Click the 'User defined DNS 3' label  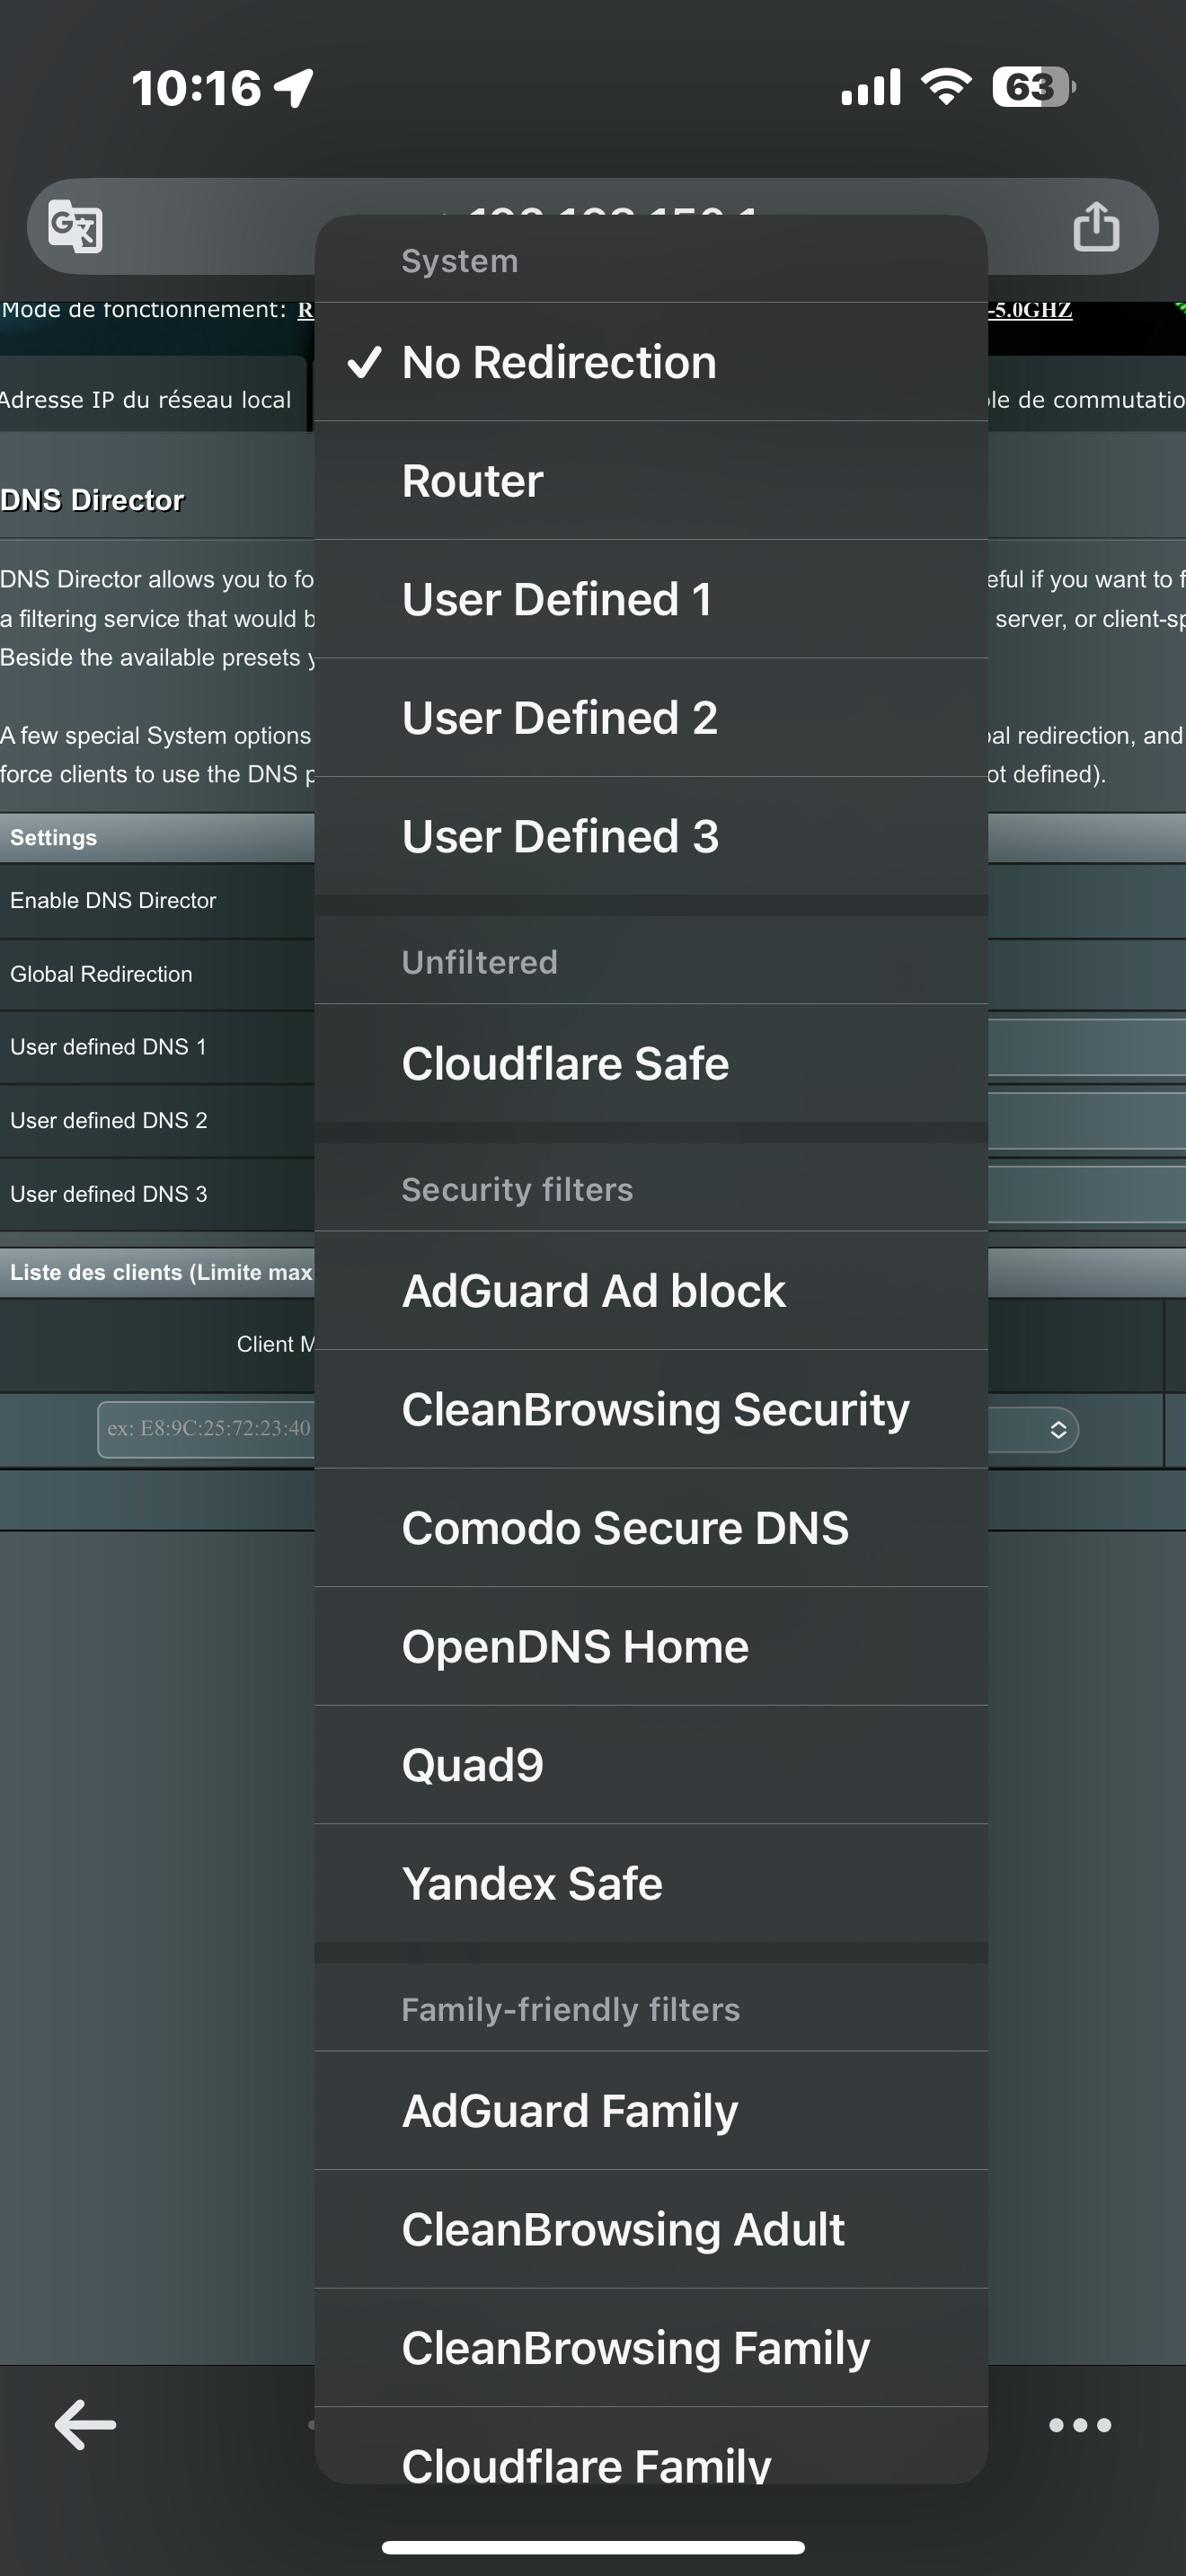coord(108,1194)
